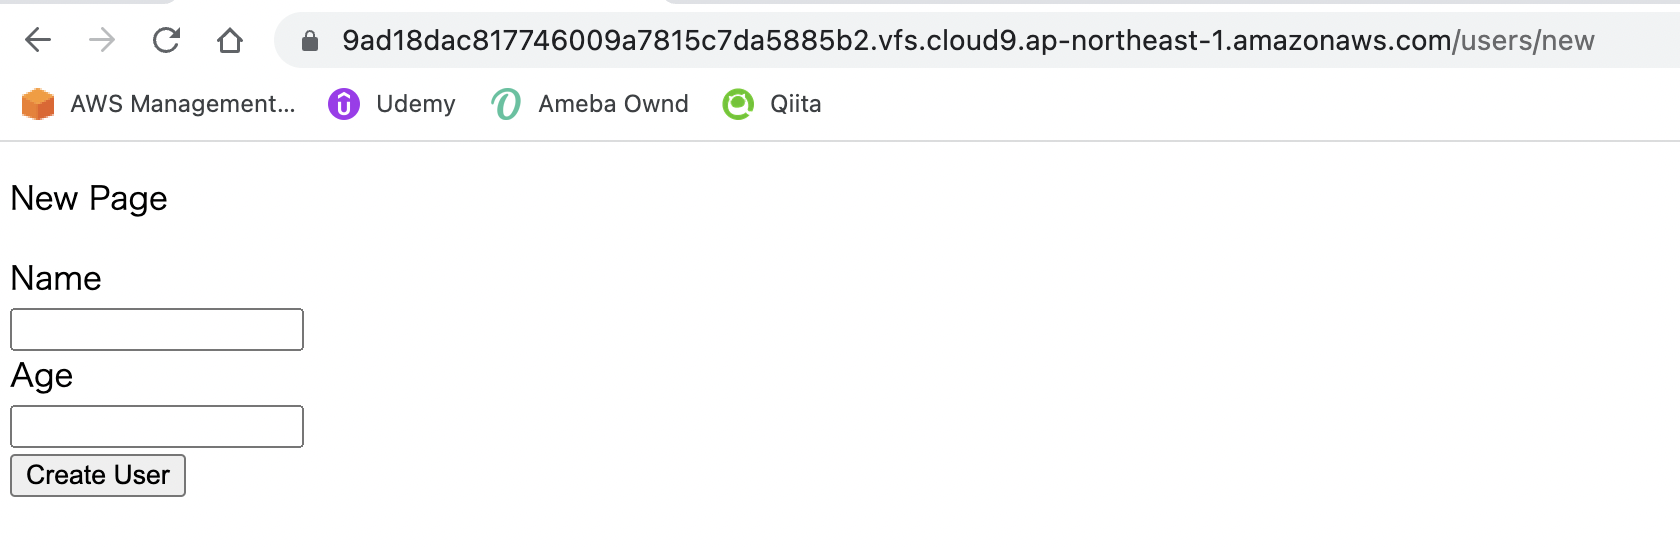Open the AWS Management... bookmark label

tap(183, 104)
